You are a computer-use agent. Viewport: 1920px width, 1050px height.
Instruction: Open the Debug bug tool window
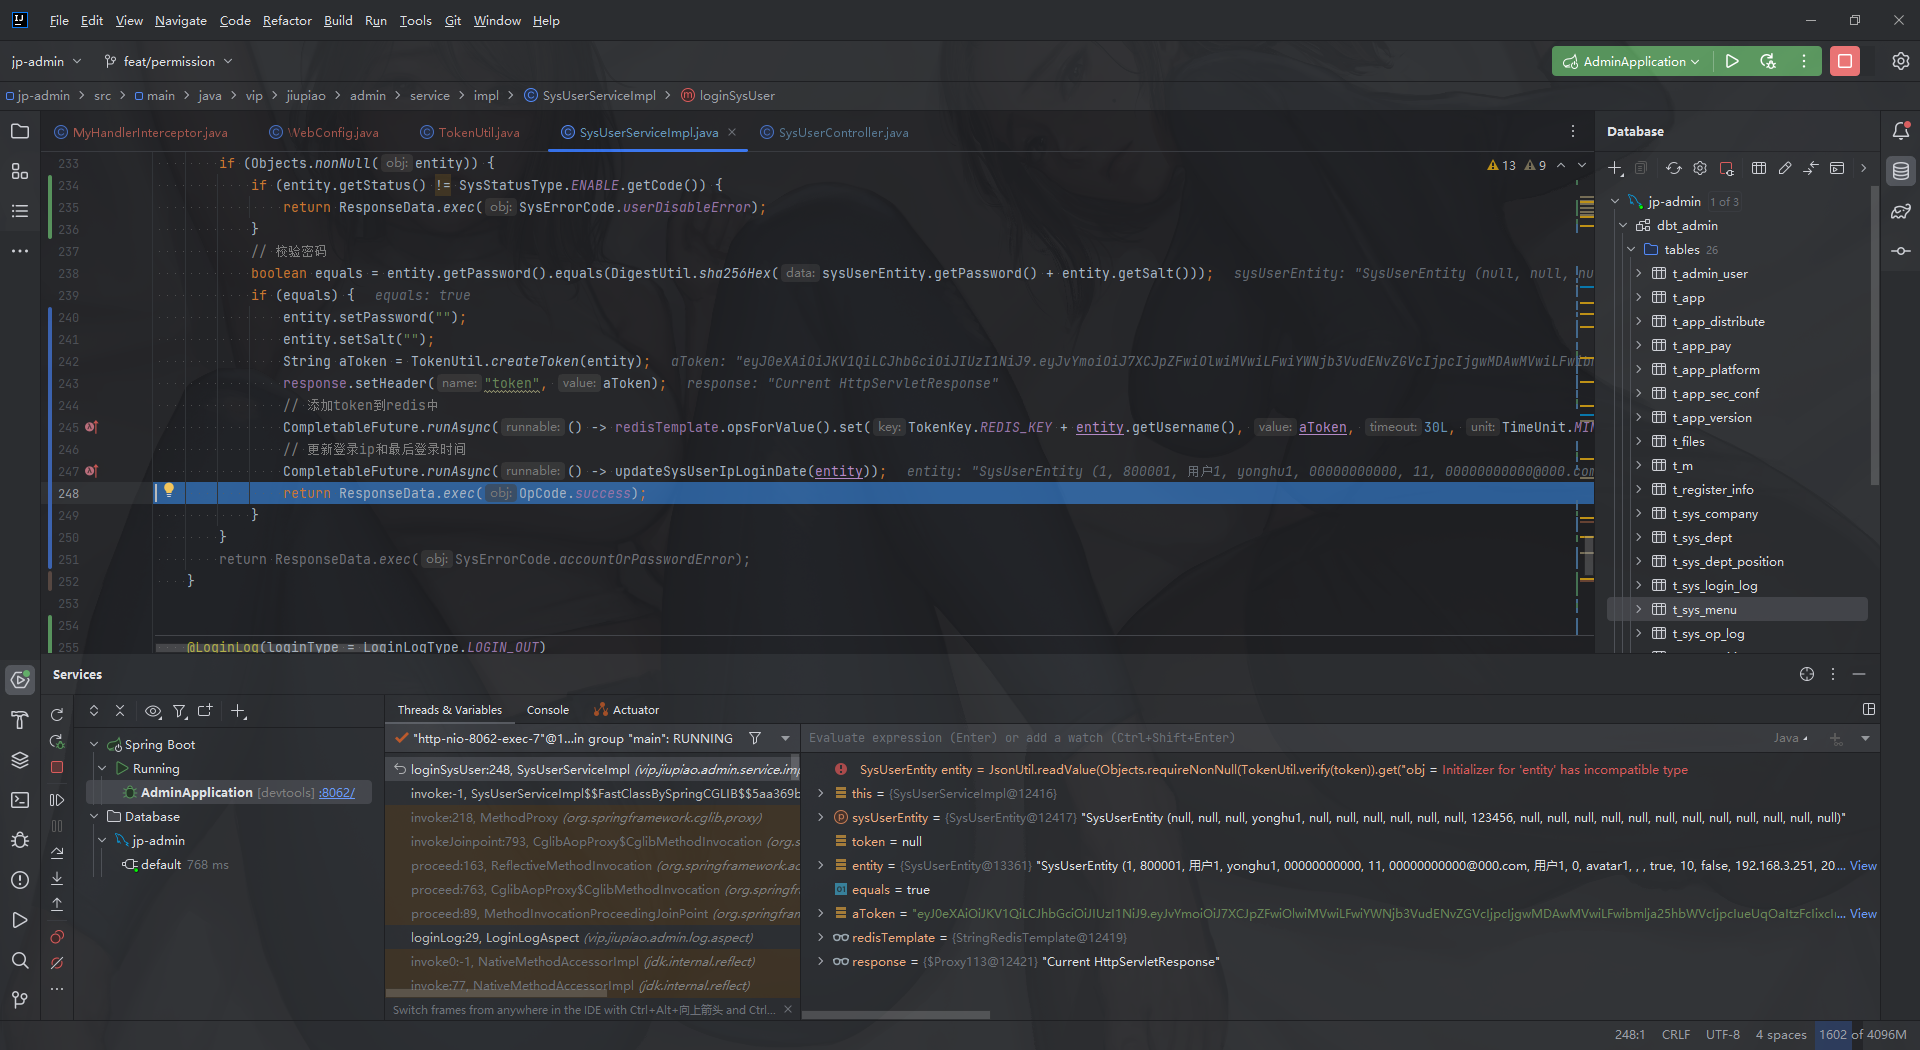(20, 840)
